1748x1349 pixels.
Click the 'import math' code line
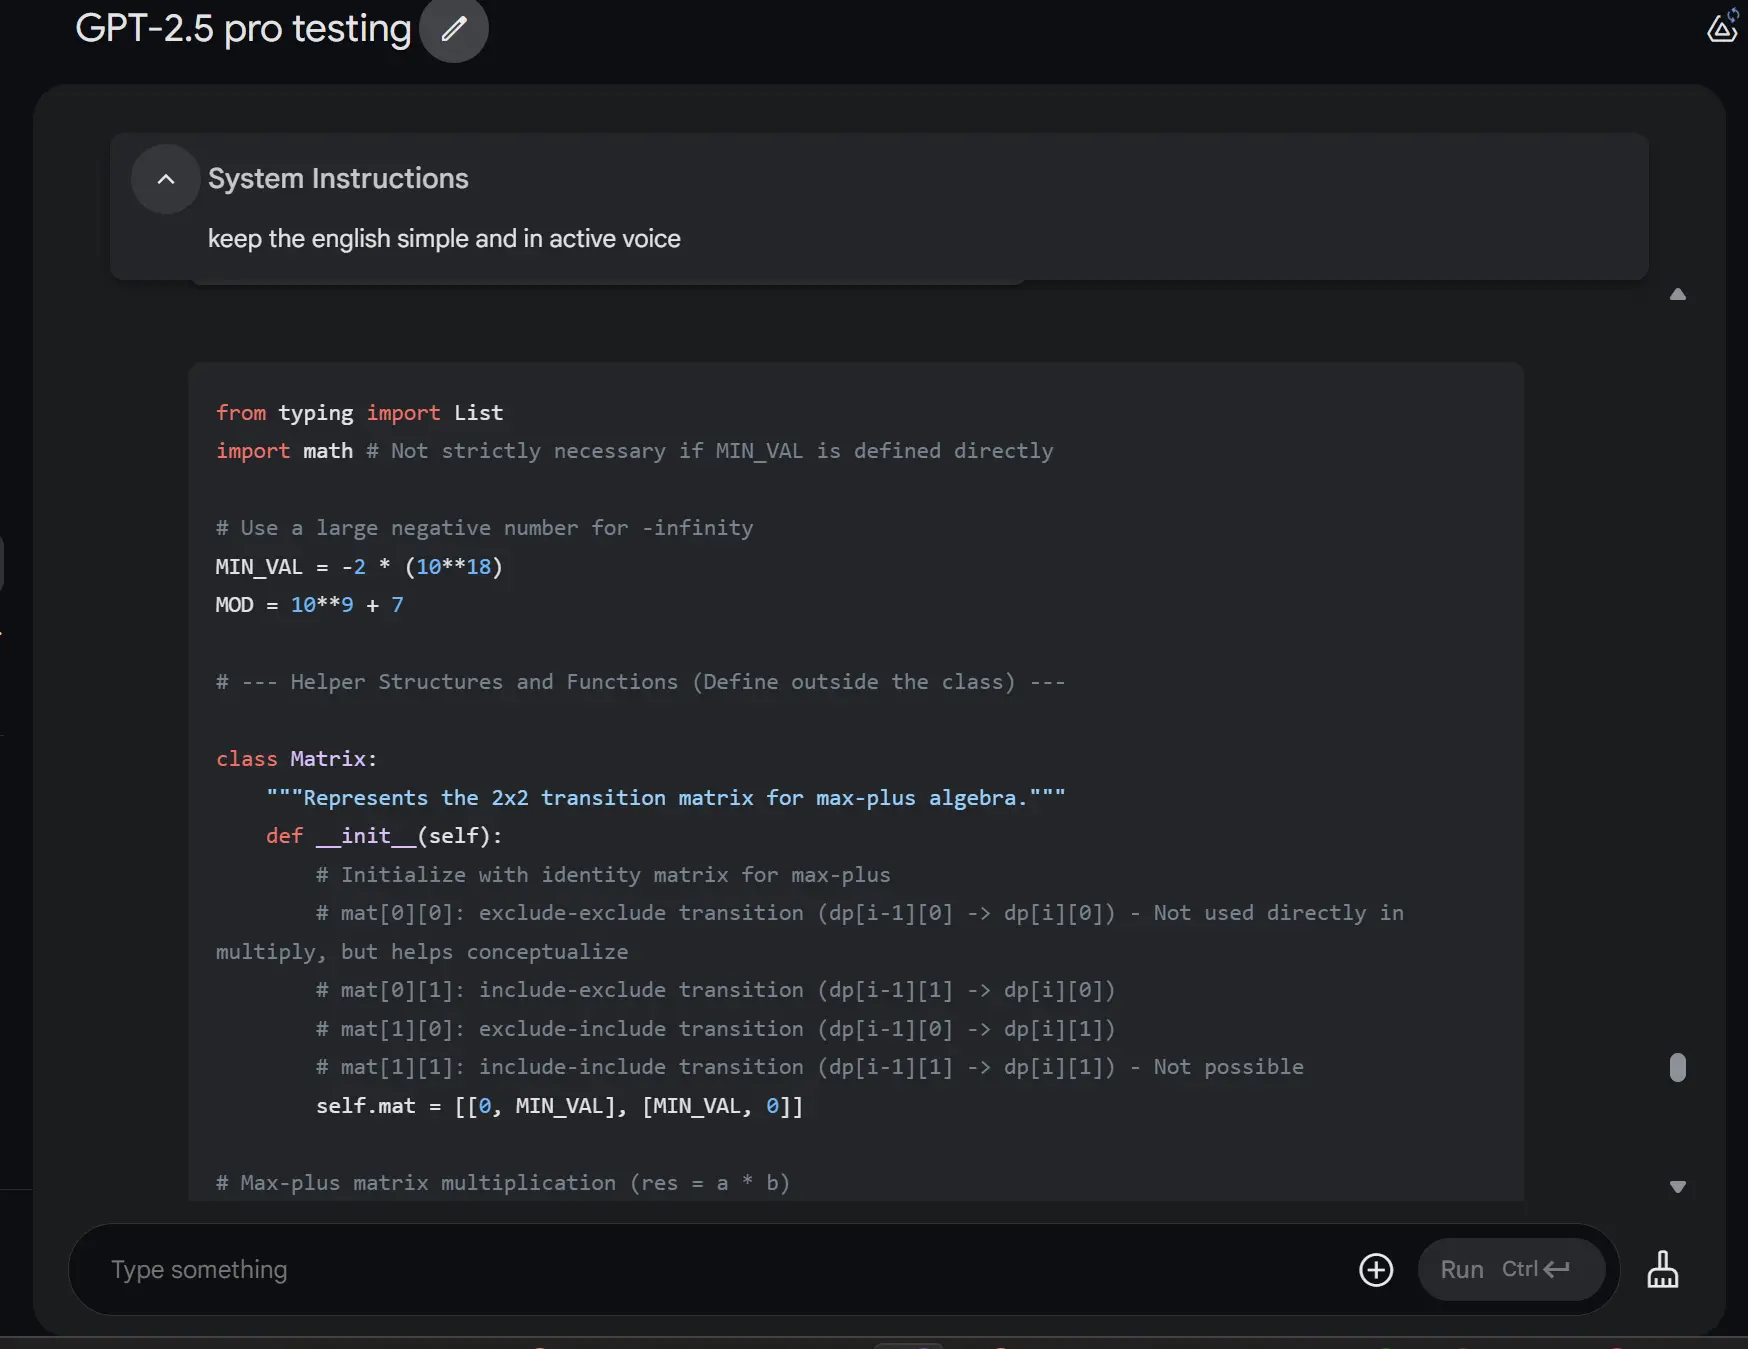tap(635, 451)
